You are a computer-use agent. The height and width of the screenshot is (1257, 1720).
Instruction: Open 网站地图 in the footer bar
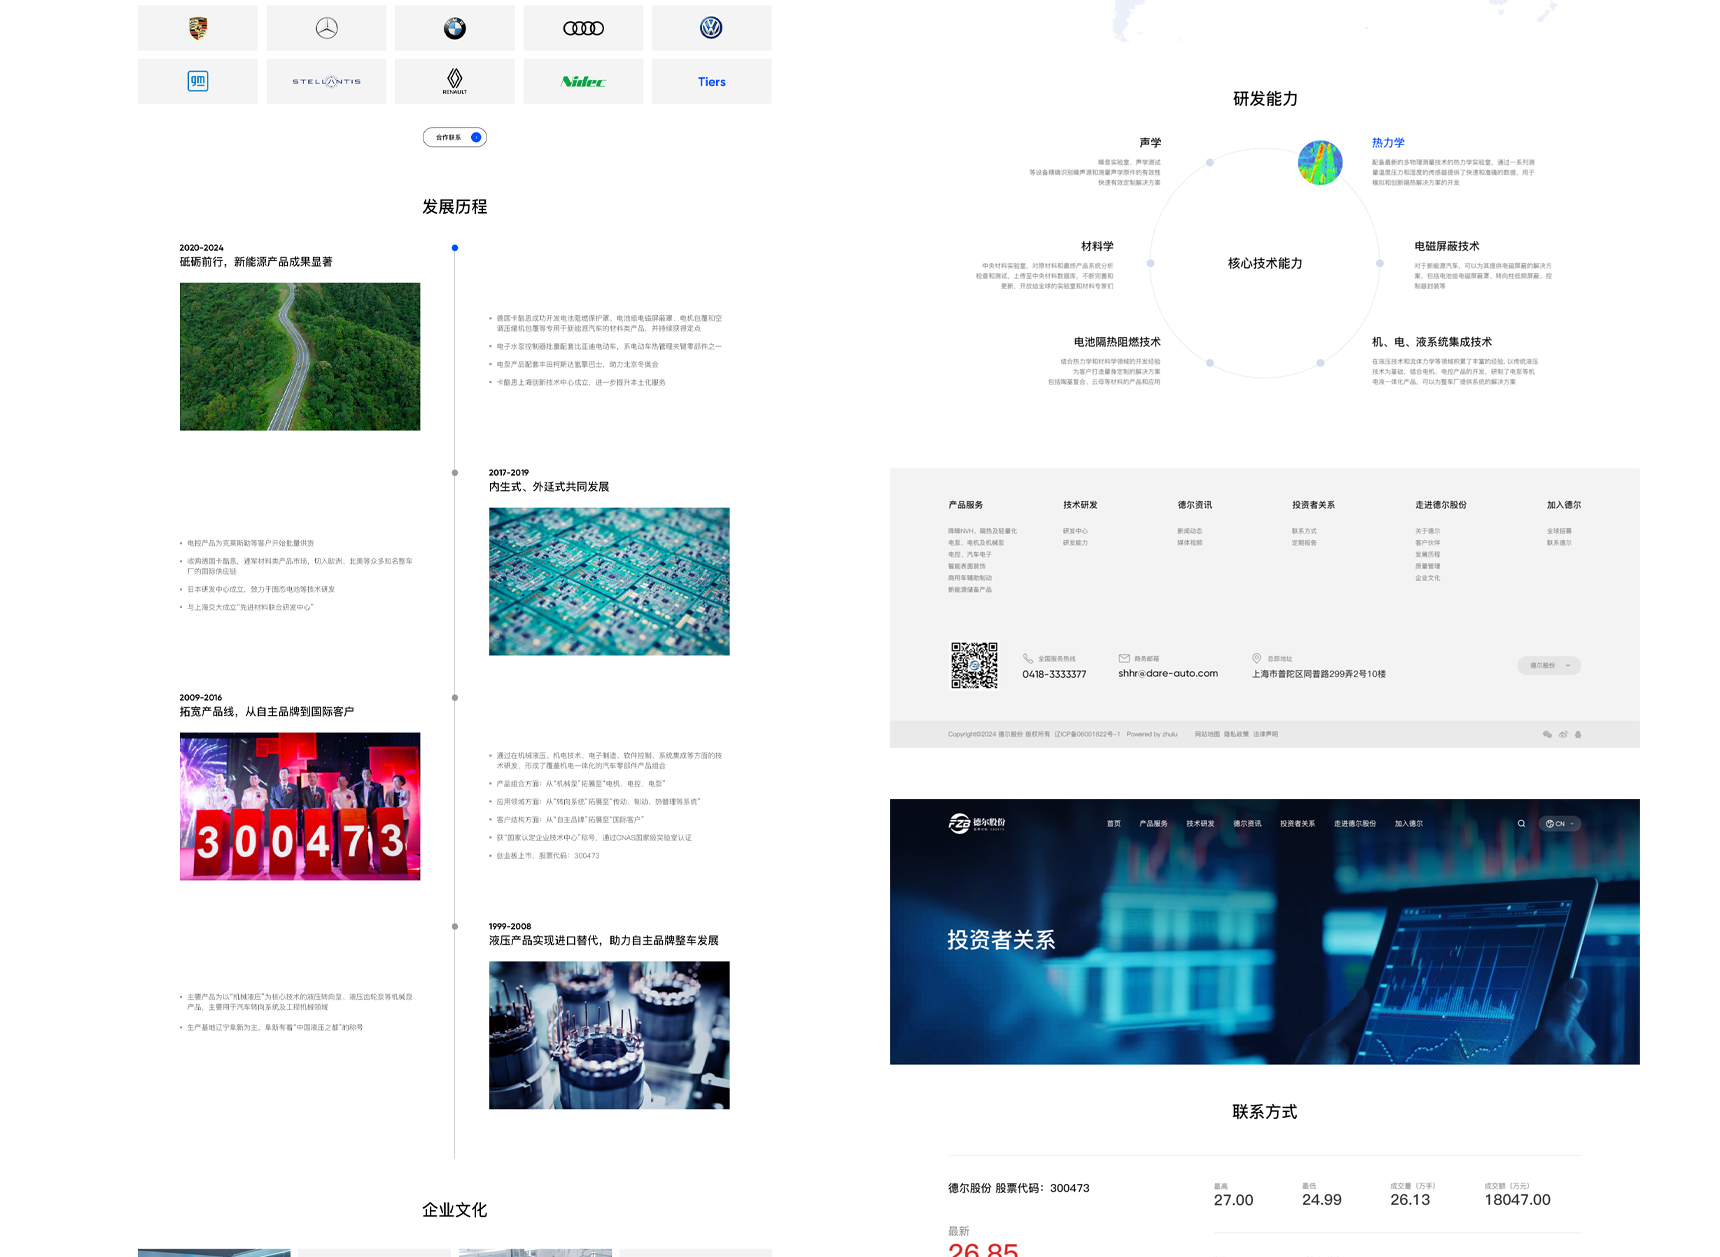click(1207, 734)
